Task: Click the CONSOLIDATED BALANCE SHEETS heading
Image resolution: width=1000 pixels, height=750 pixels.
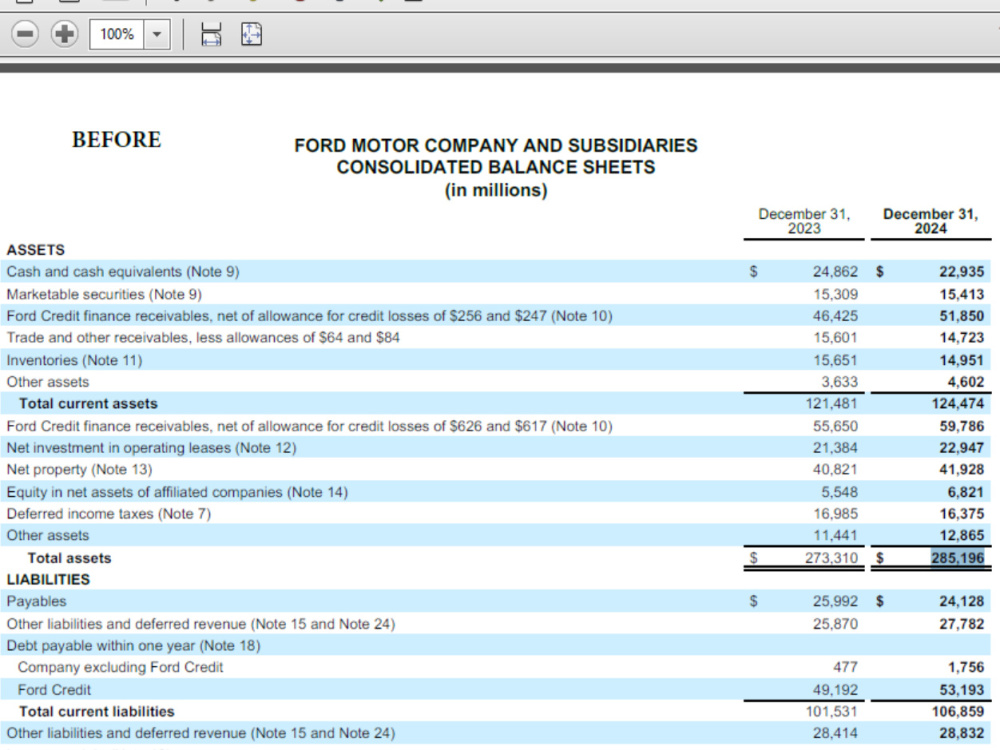Action: 496,167
